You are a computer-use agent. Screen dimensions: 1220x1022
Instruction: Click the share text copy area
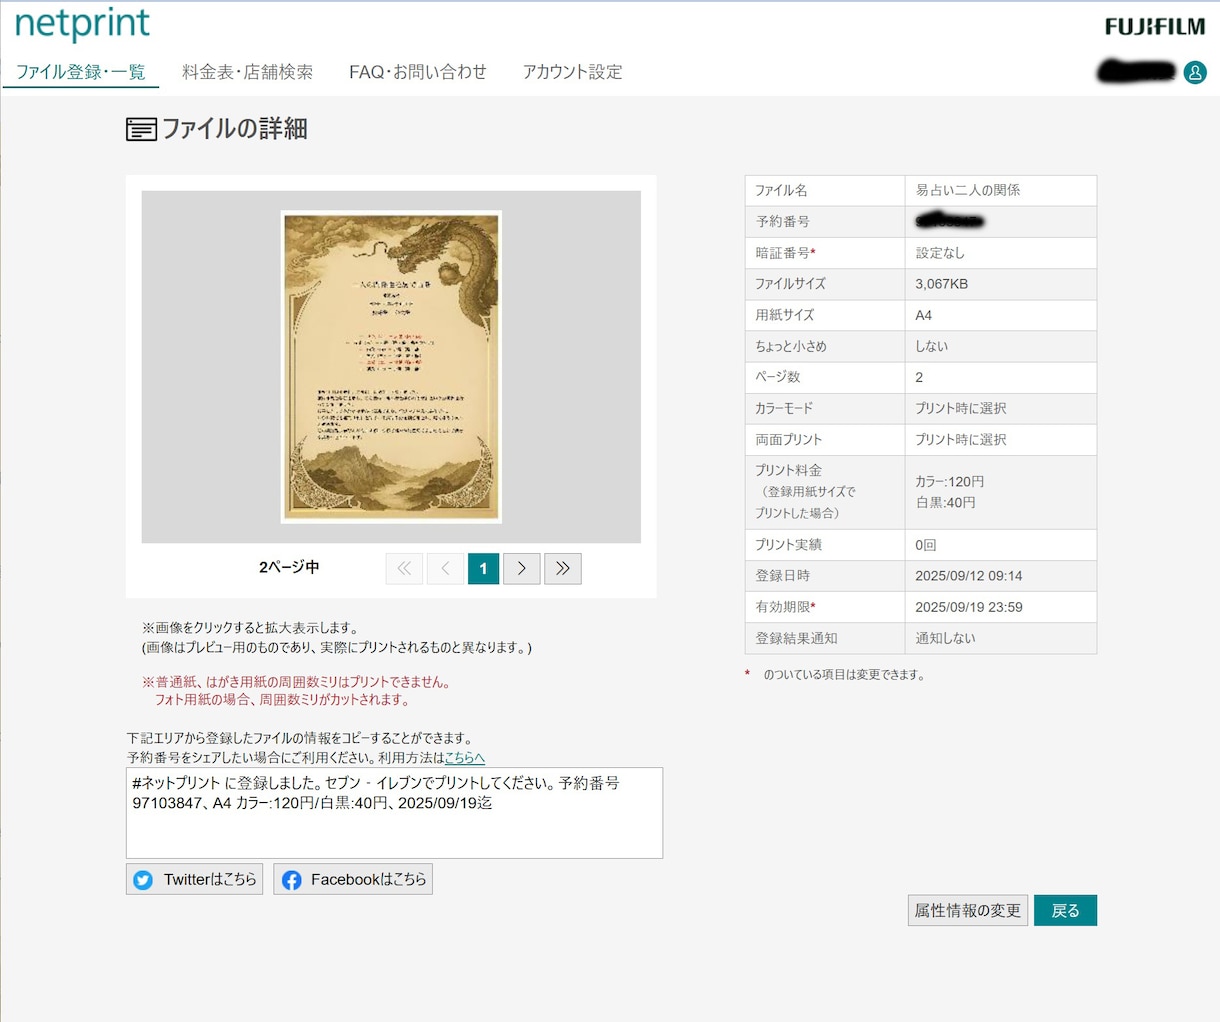[394, 813]
